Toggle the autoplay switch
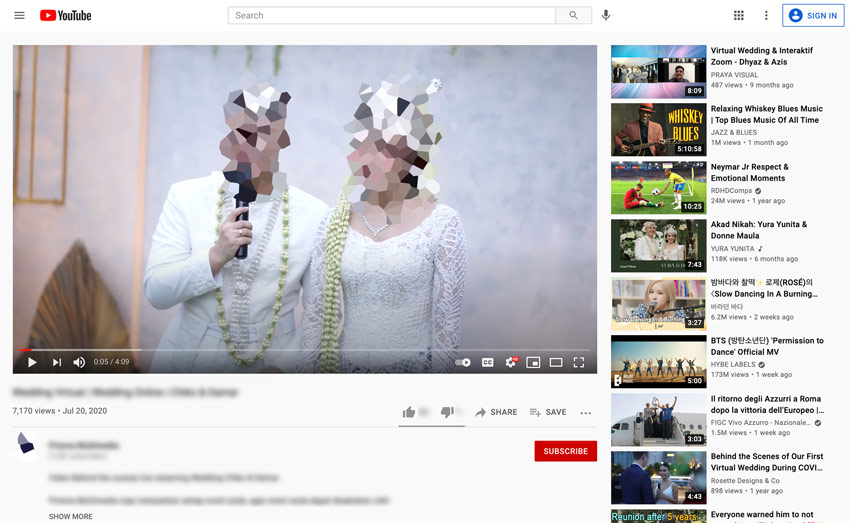Screen dimensions: 850x523 click(462, 362)
